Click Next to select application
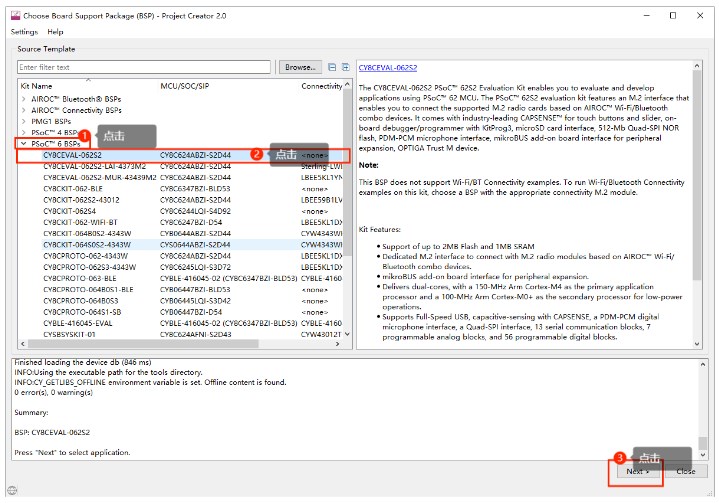The width and height of the screenshot is (719, 503). [637, 471]
